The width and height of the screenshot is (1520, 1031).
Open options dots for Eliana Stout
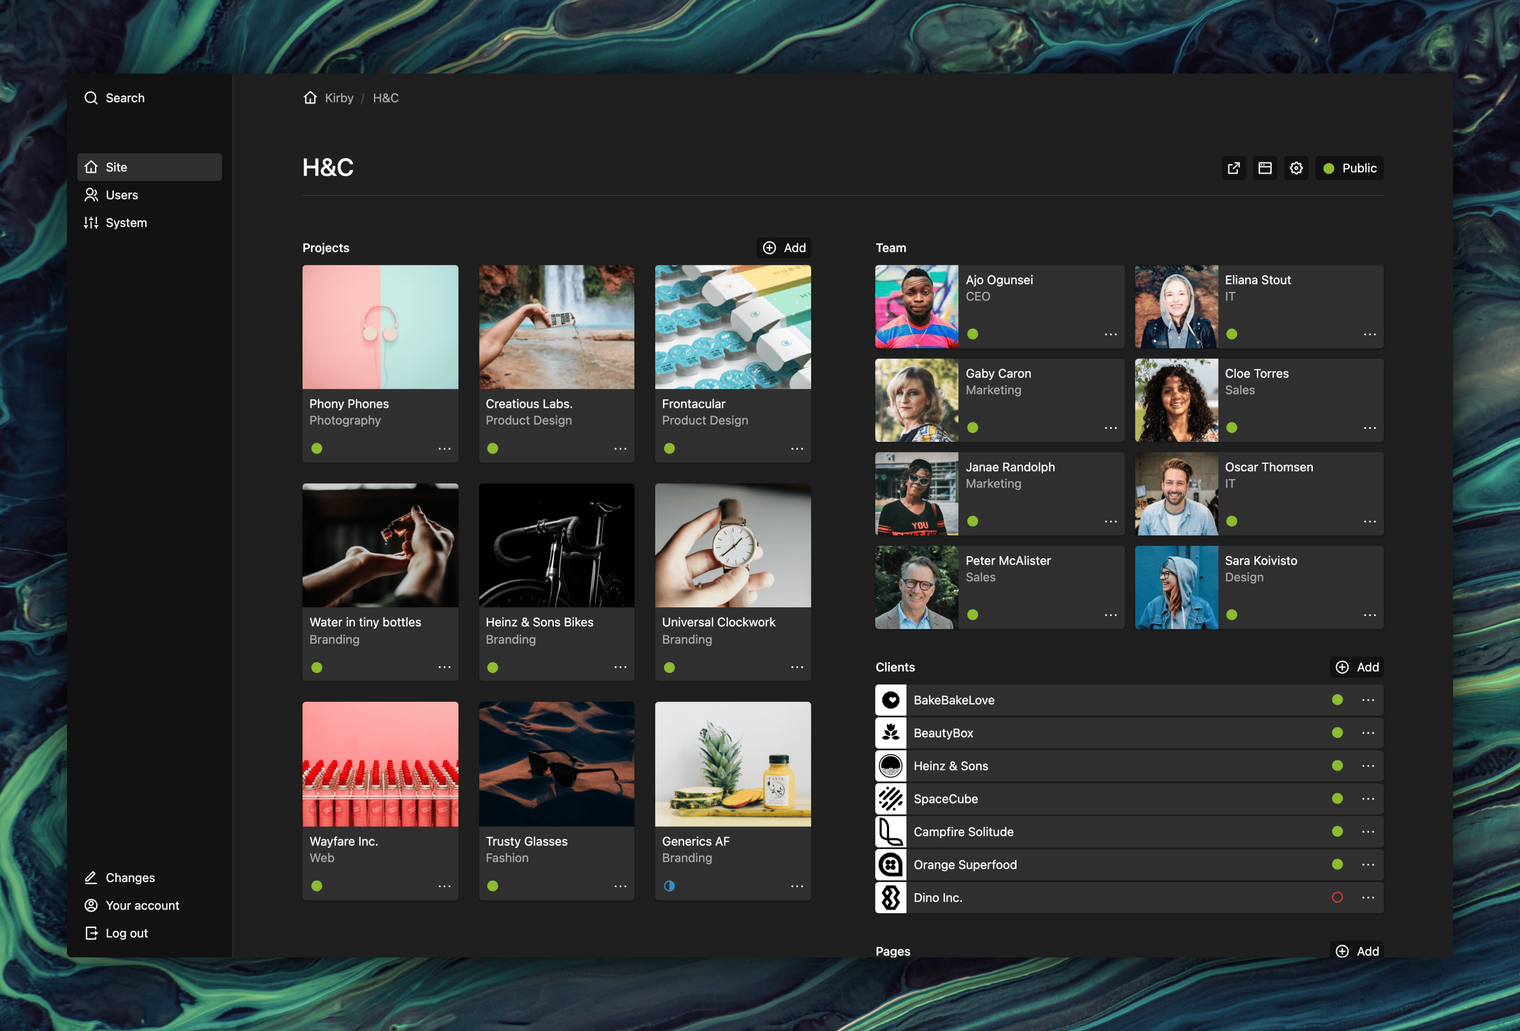pyautogui.click(x=1370, y=334)
